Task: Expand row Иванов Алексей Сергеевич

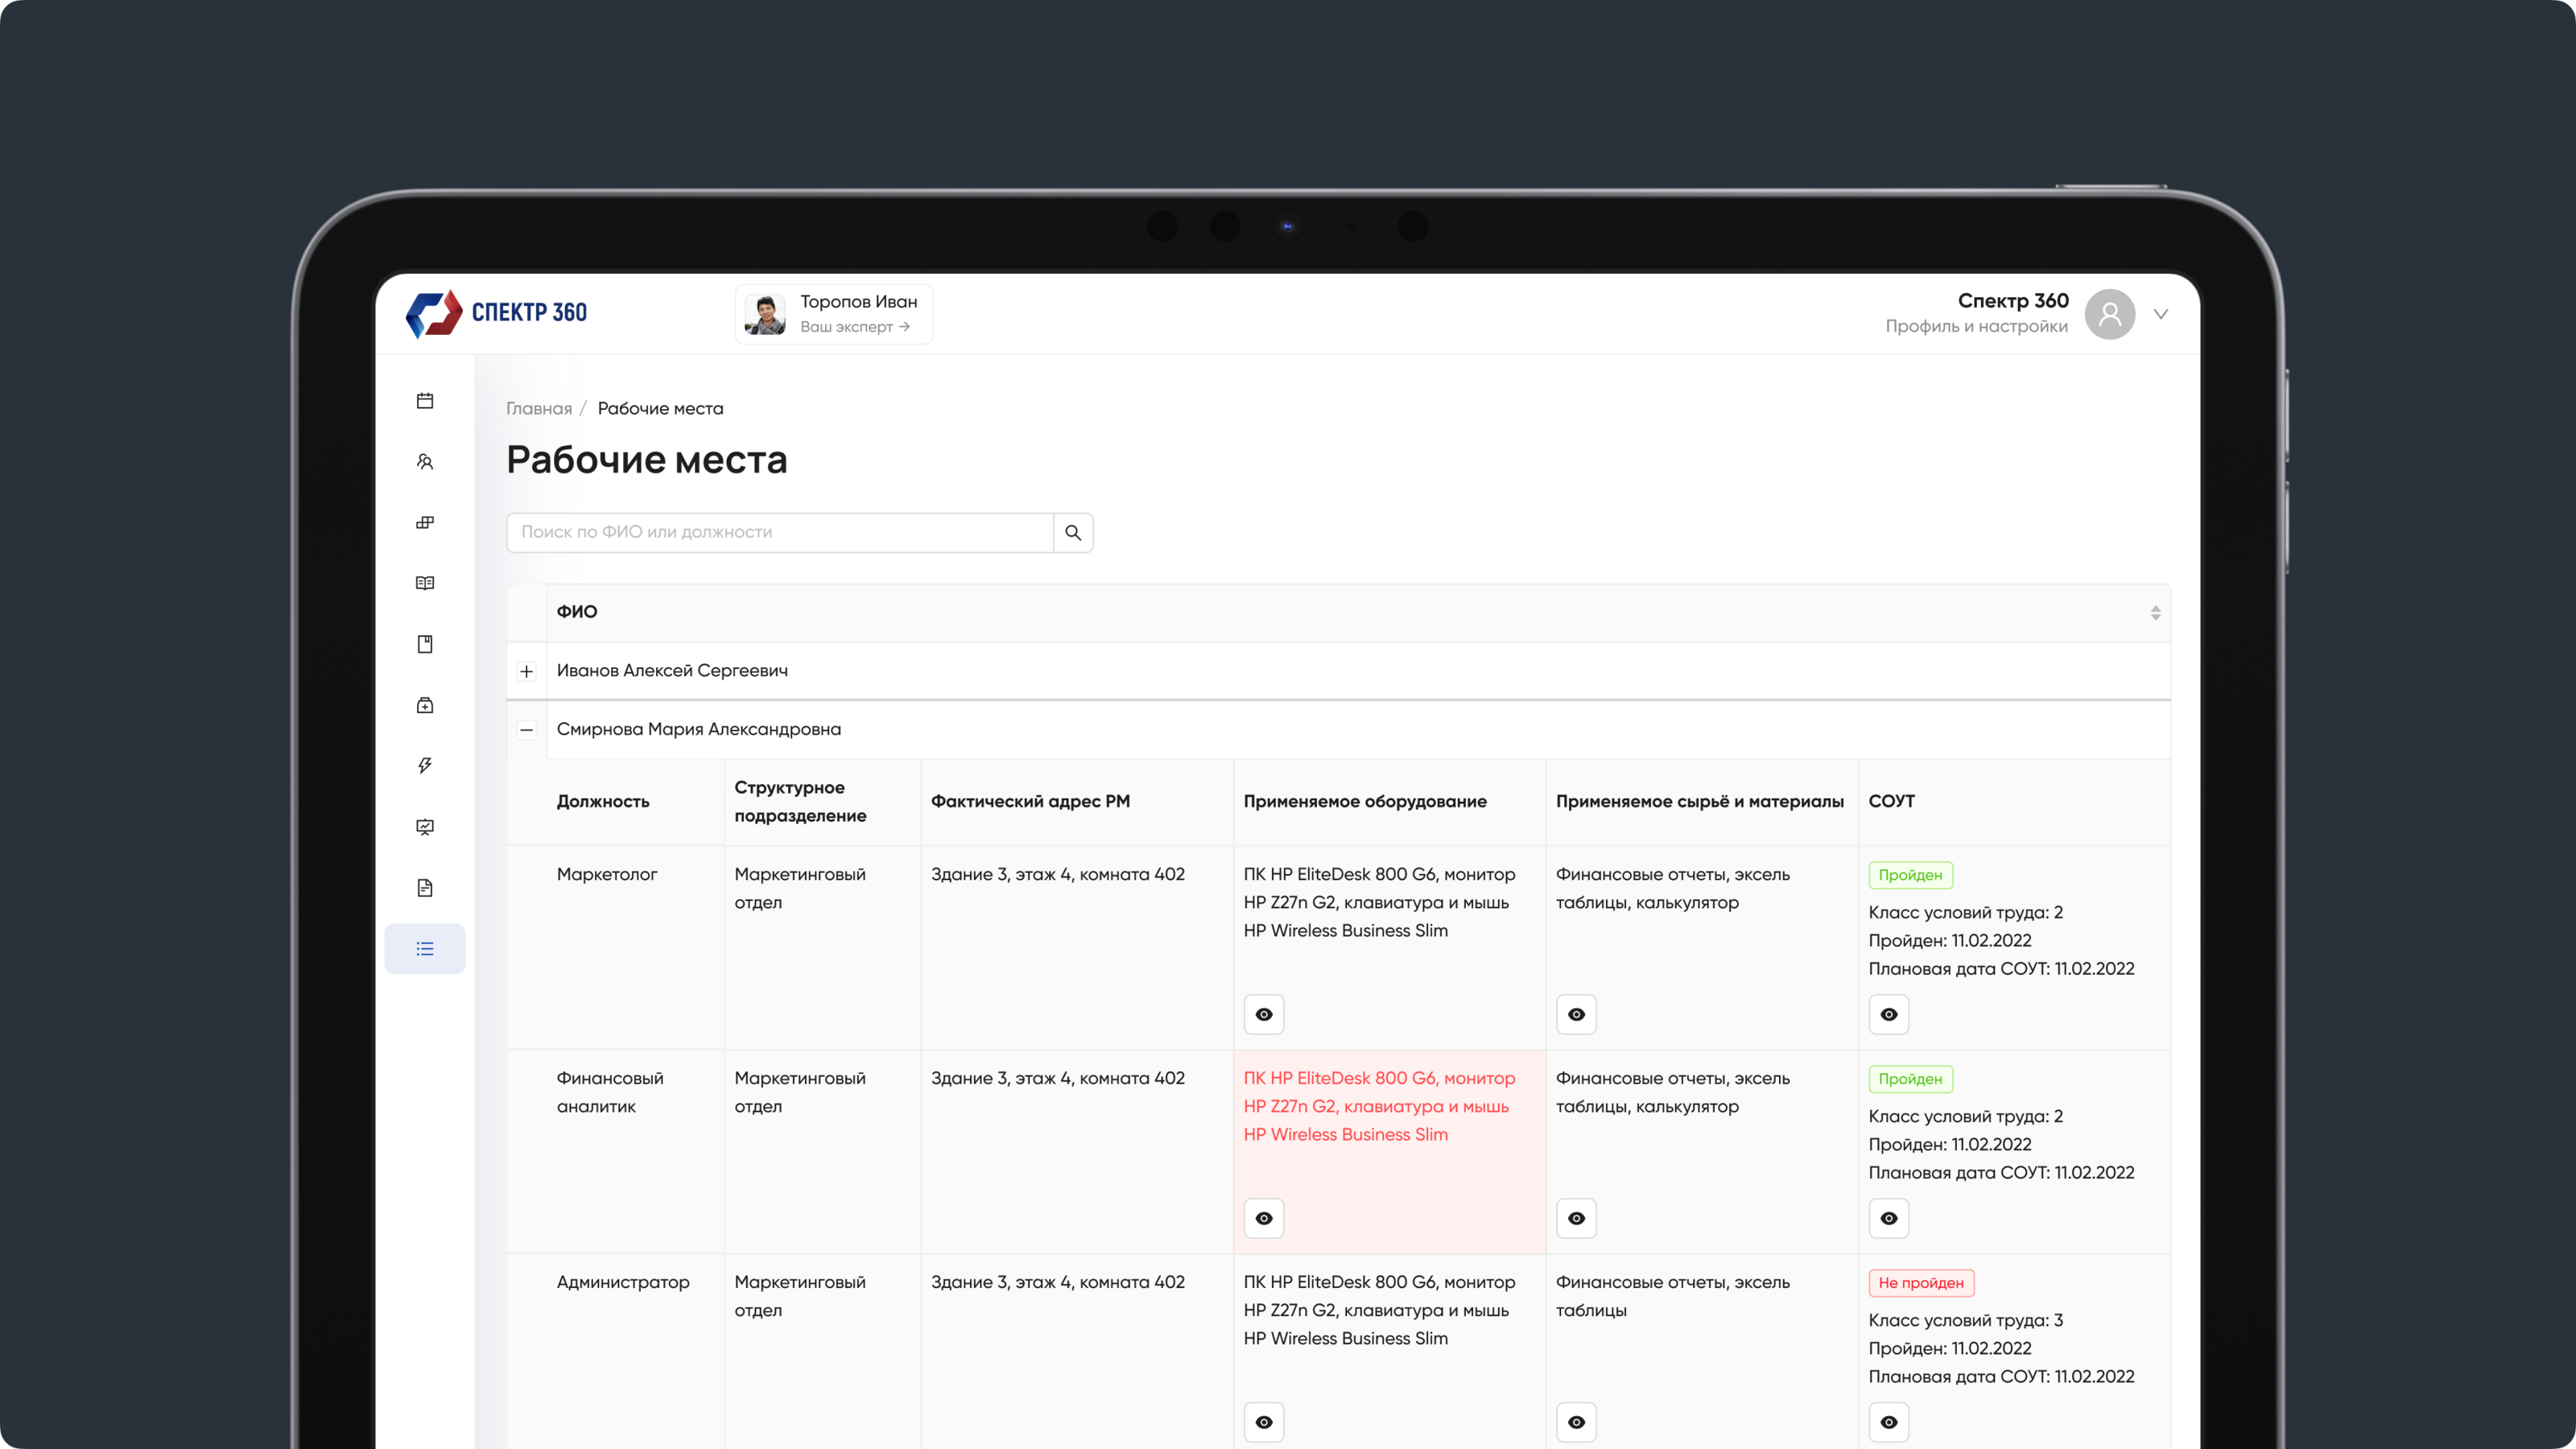Action: [527, 671]
